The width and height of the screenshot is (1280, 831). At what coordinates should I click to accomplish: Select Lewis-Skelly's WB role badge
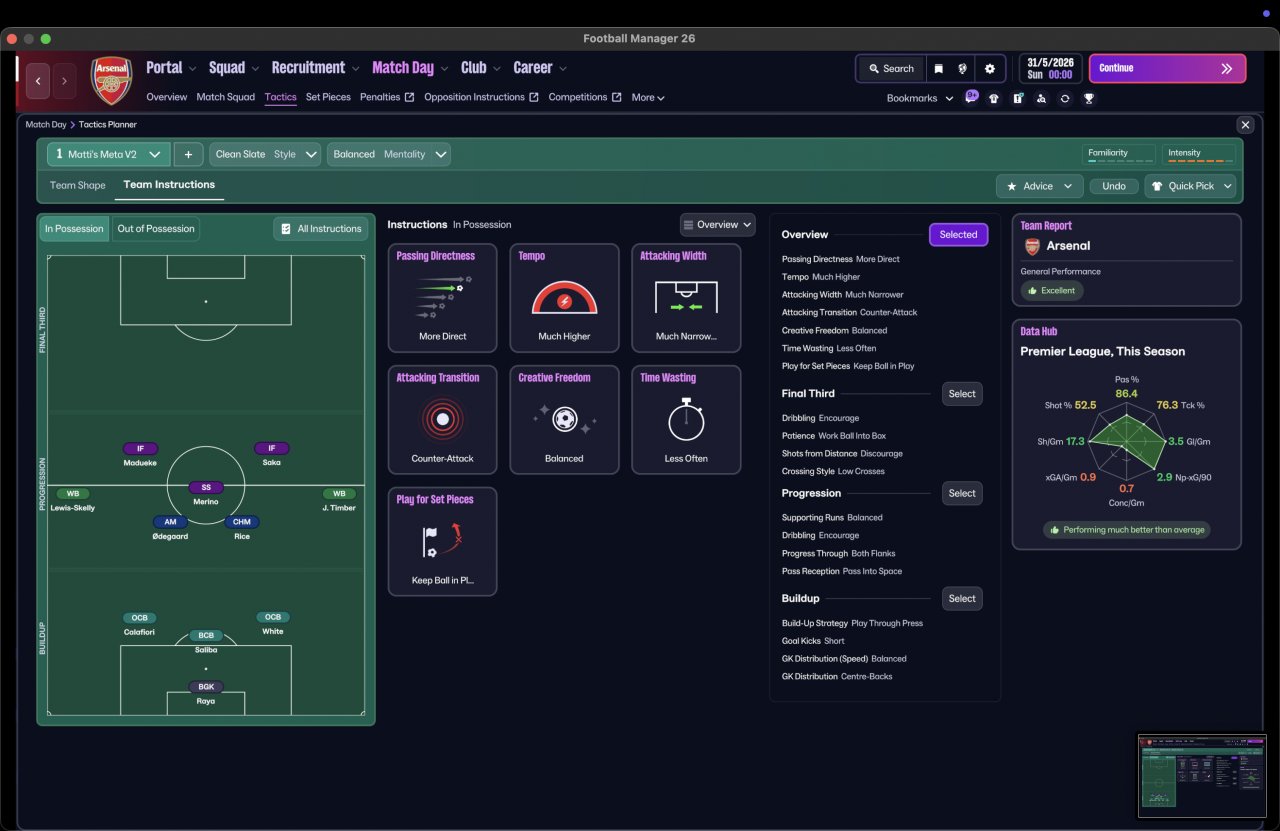coord(73,494)
